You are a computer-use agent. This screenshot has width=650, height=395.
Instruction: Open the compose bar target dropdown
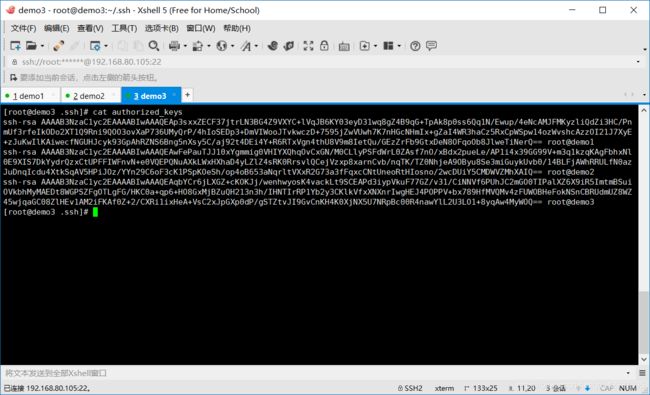tap(628, 373)
